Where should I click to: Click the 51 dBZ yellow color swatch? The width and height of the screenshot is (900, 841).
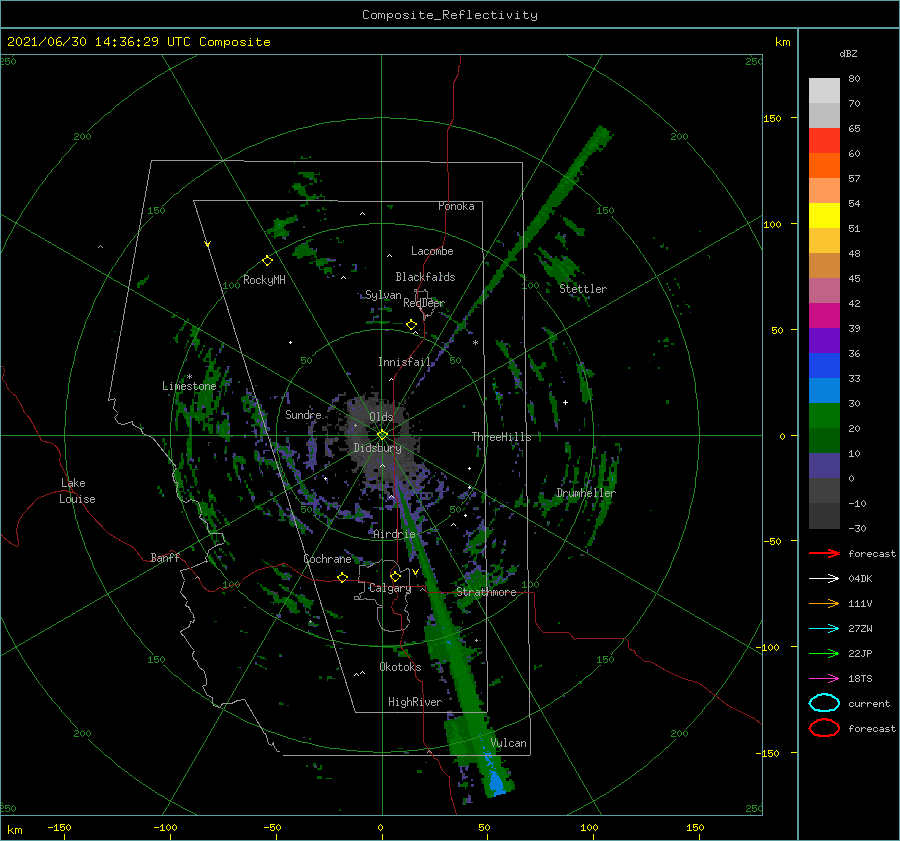point(824,216)
